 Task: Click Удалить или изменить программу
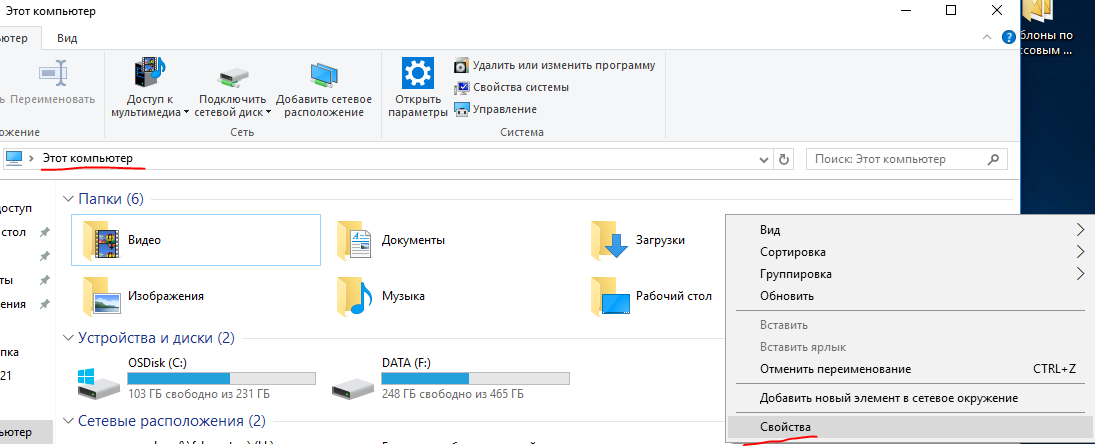tap(555, 66)
